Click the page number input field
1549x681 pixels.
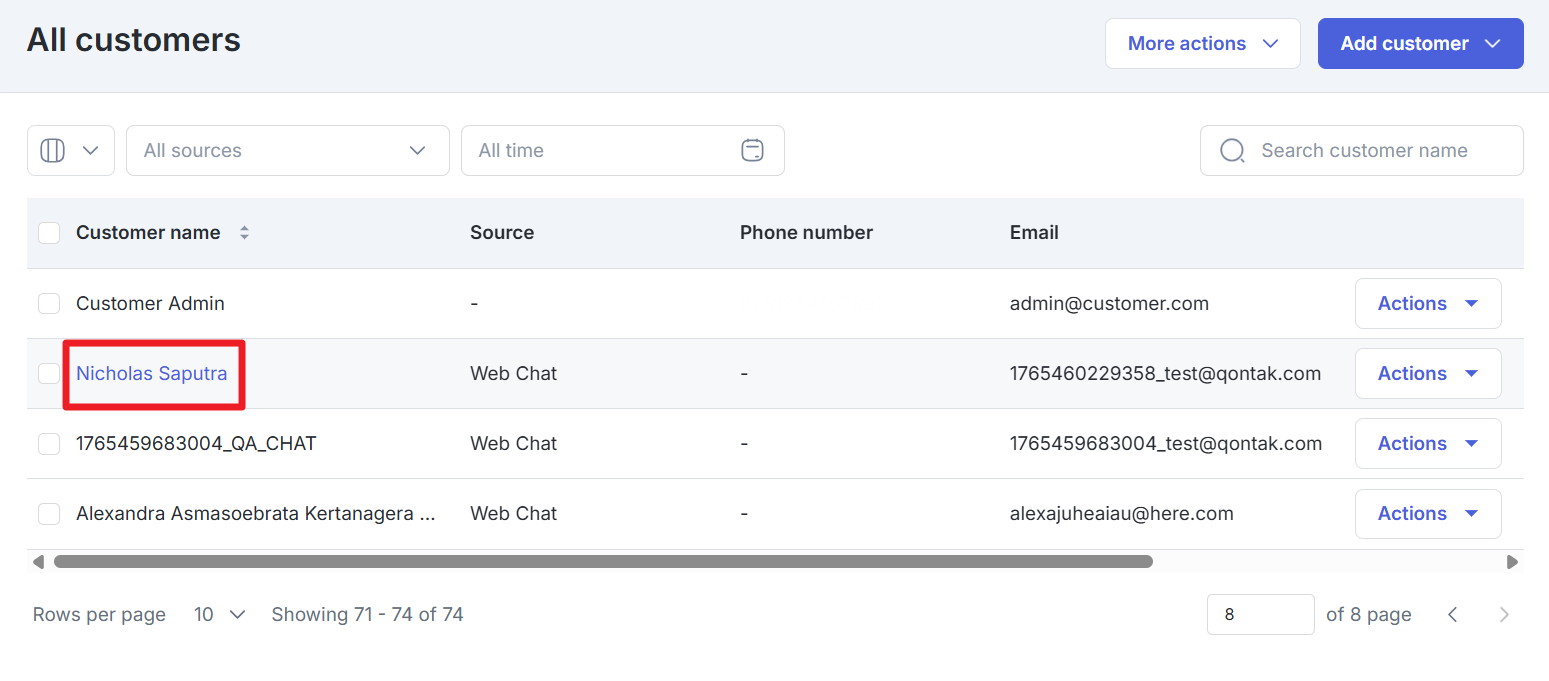point(1260,615)
